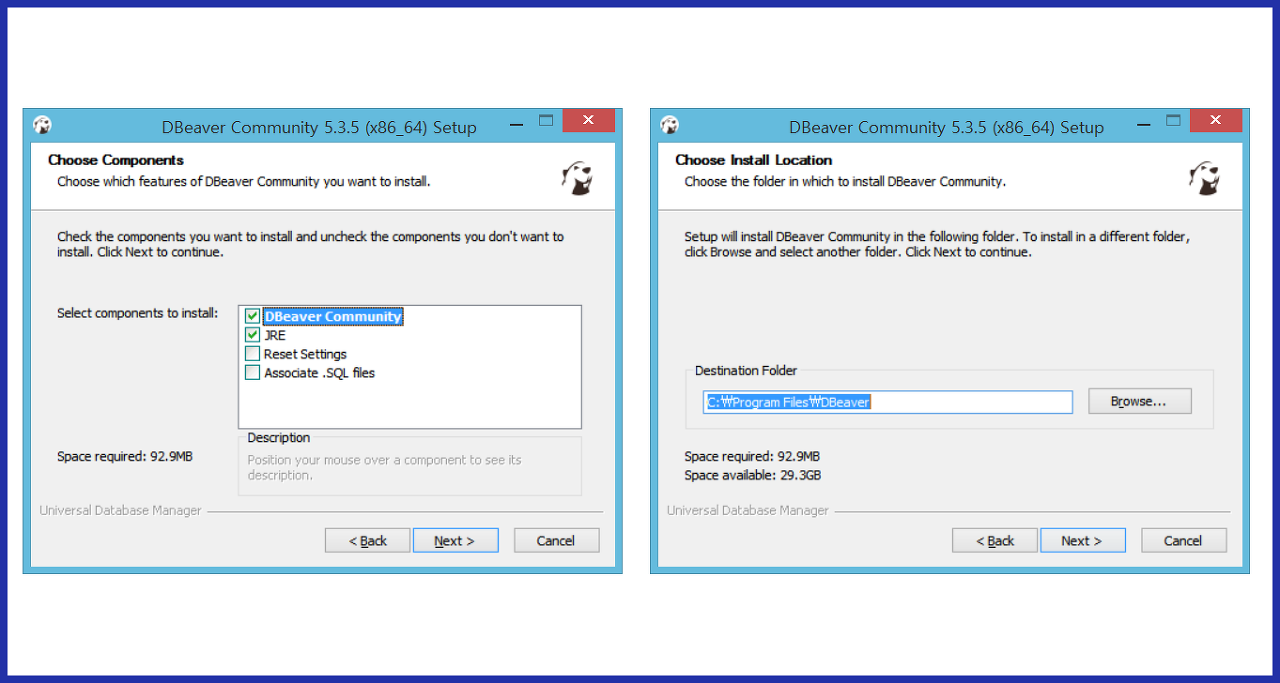
Task: Click the Description box placeholder text
Action: (385, 467)
